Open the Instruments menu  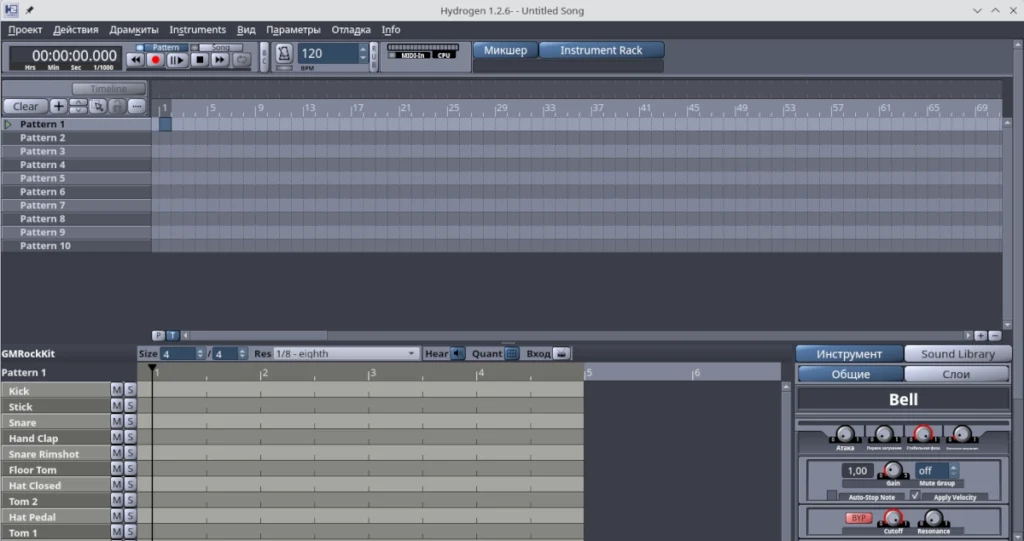click(197, 29)
